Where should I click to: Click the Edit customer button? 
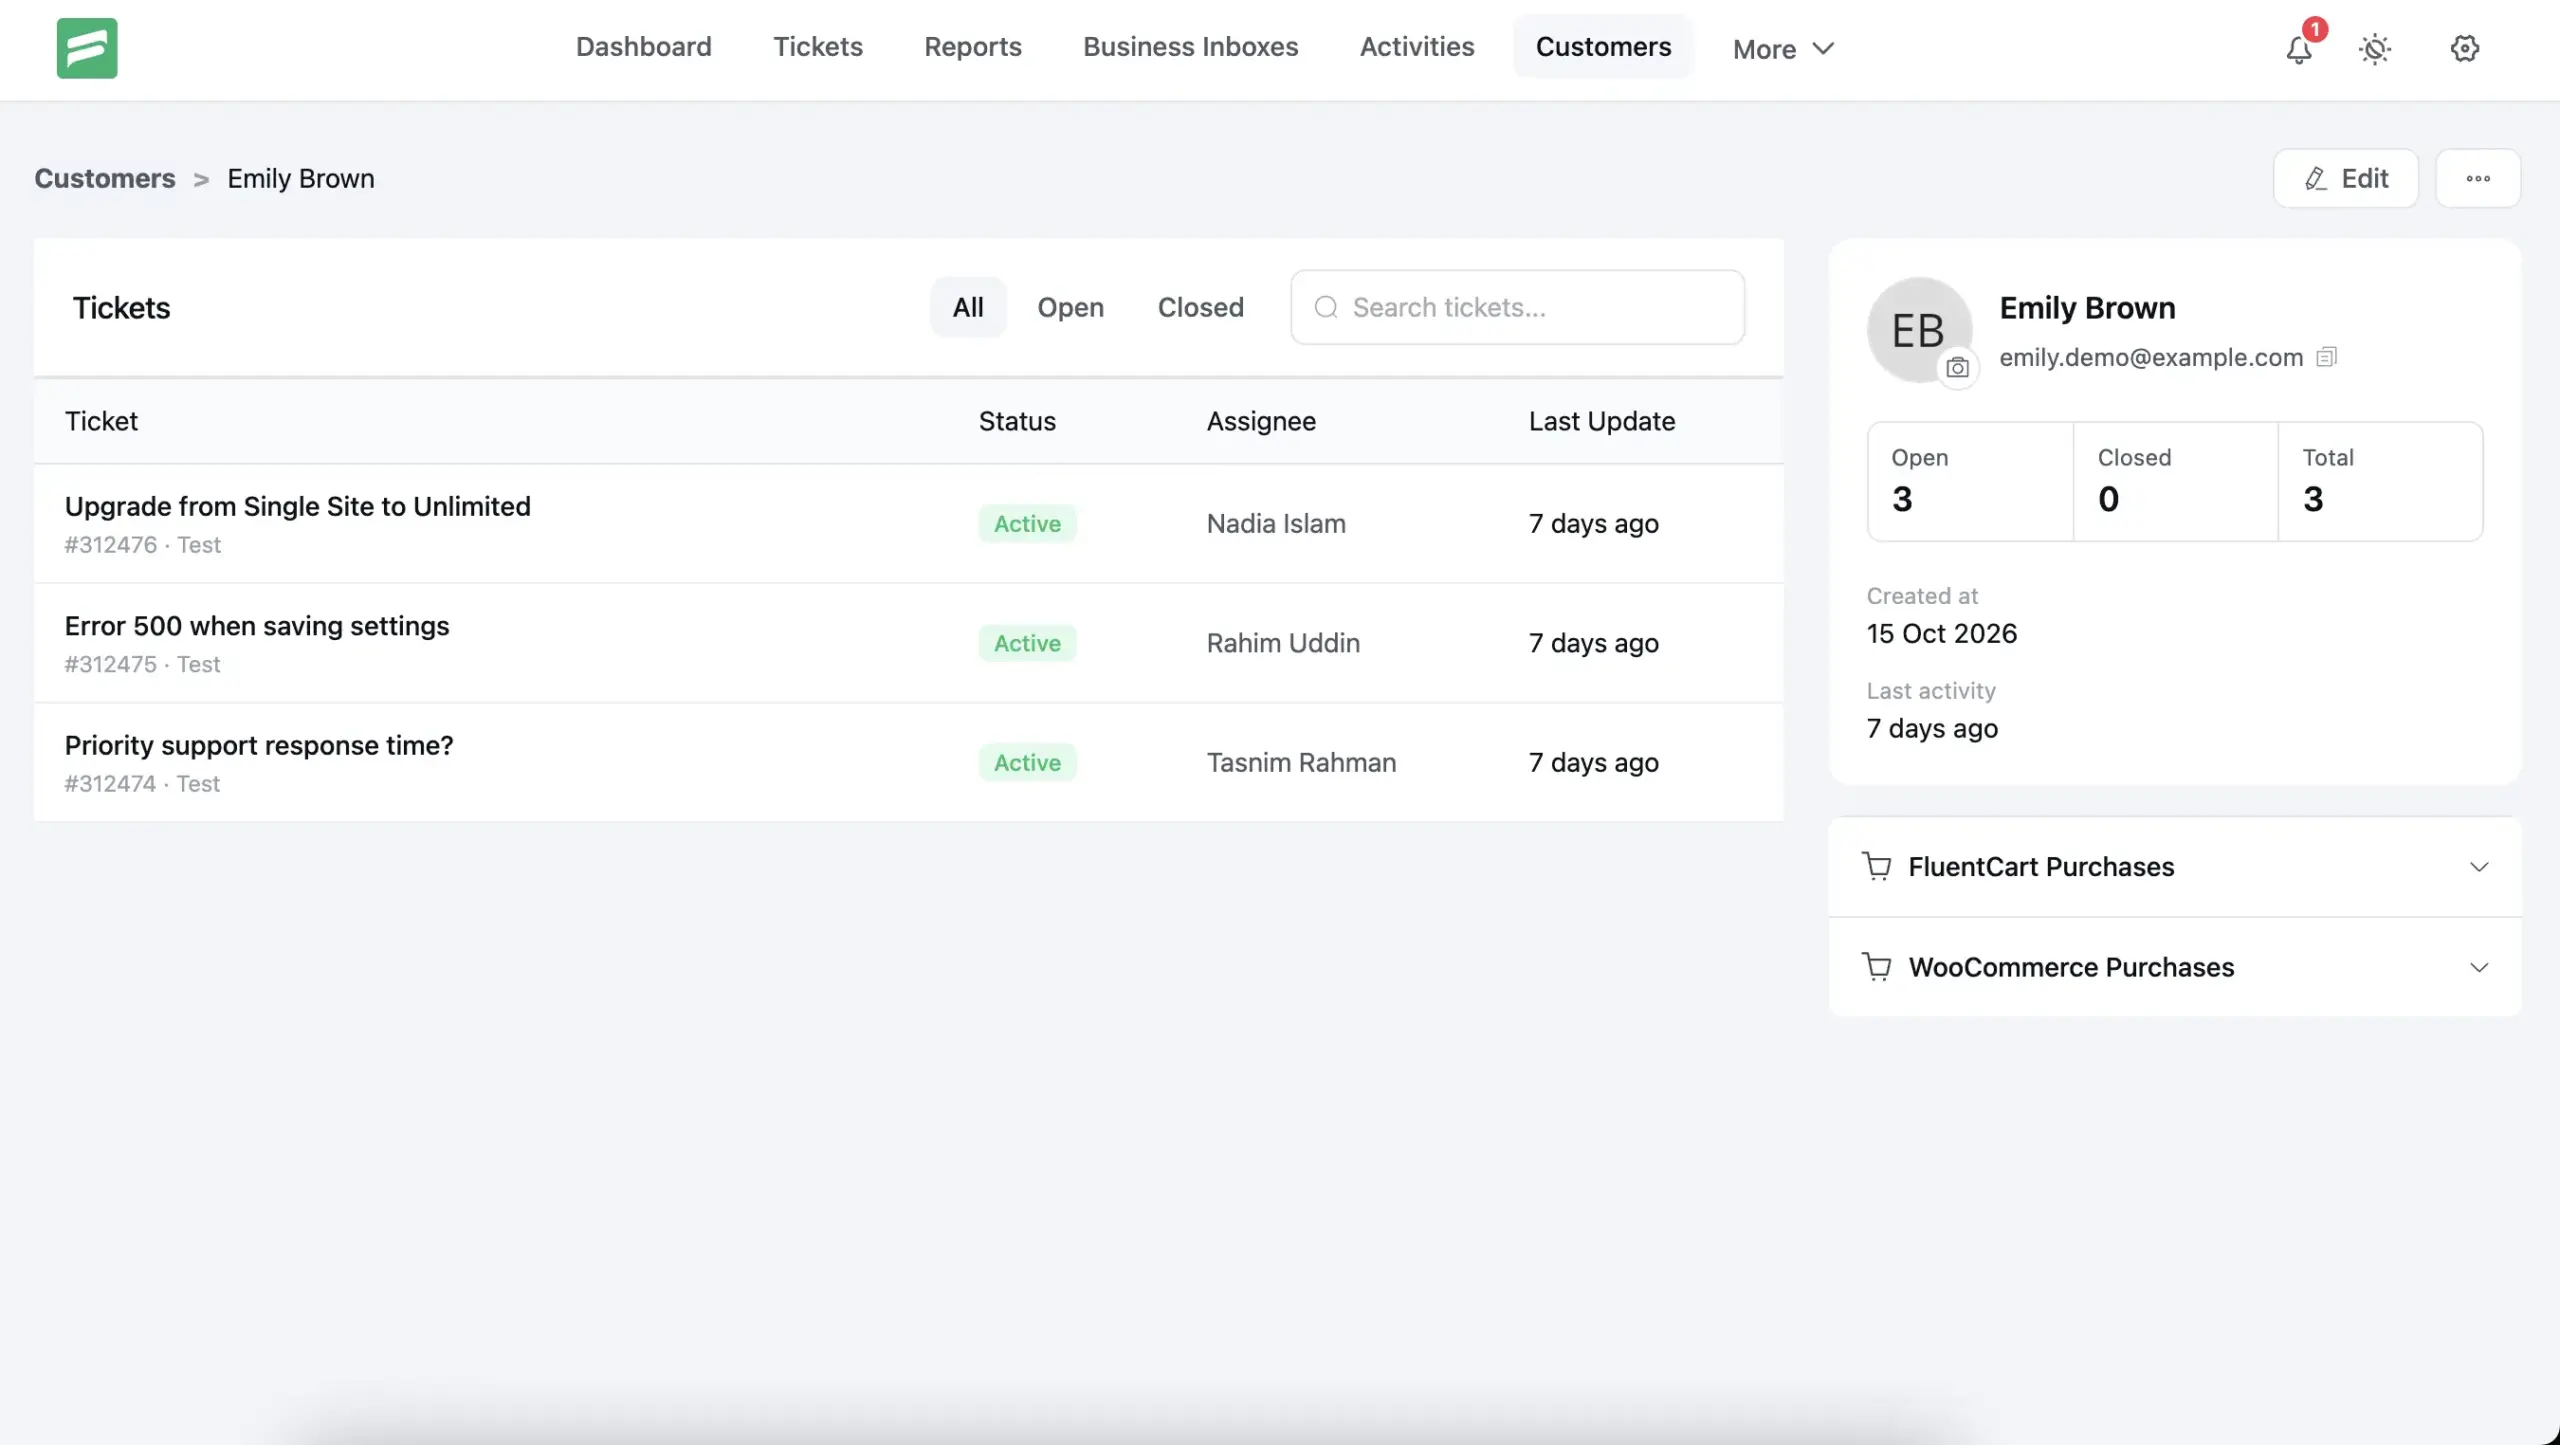2345,178
